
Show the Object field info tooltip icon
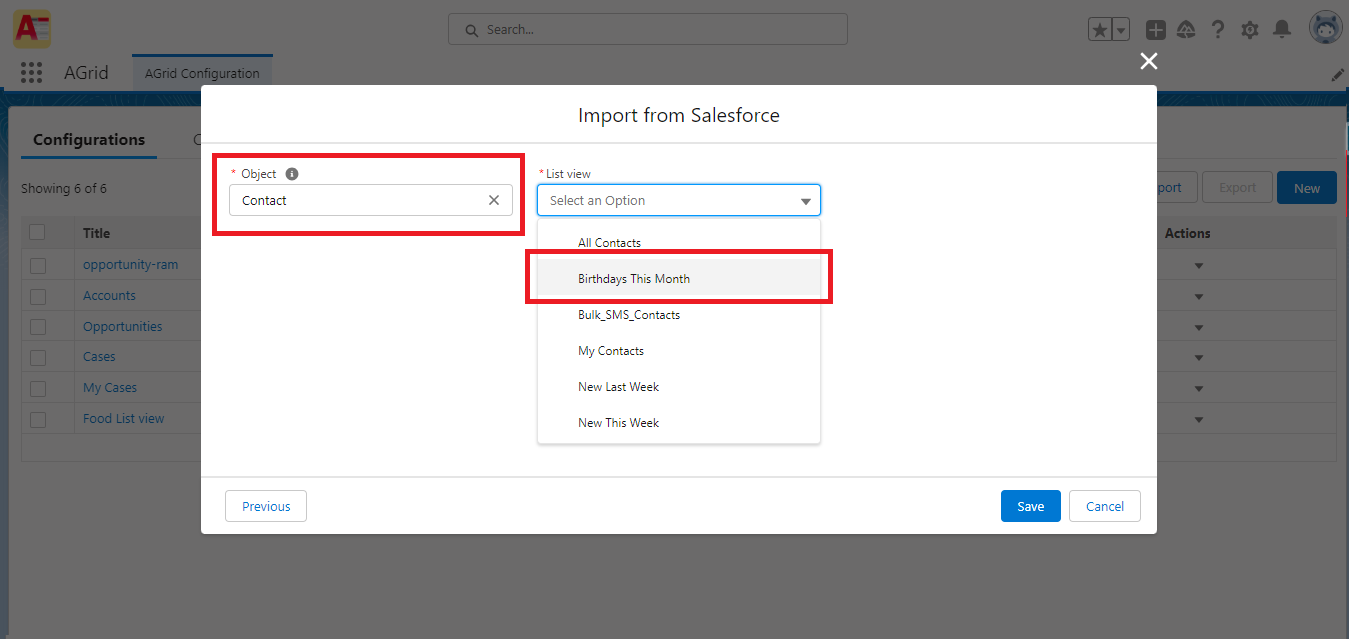click(x=292, y=173)
